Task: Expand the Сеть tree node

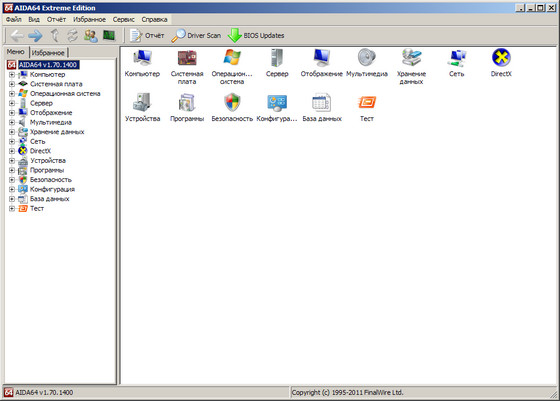Action: coord(12,141)
